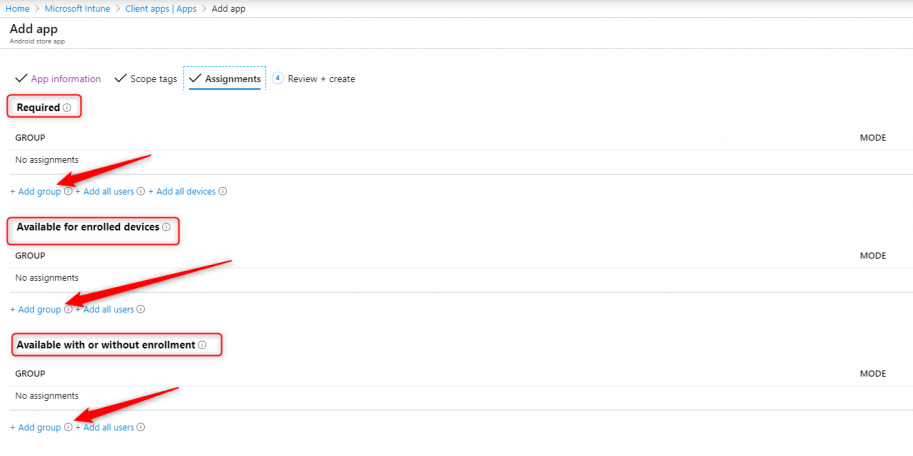The width and height of the screenshot is (913, 456).
Task: Click Add all users info icon in without enrollment section
Action: tap(141, 427)
